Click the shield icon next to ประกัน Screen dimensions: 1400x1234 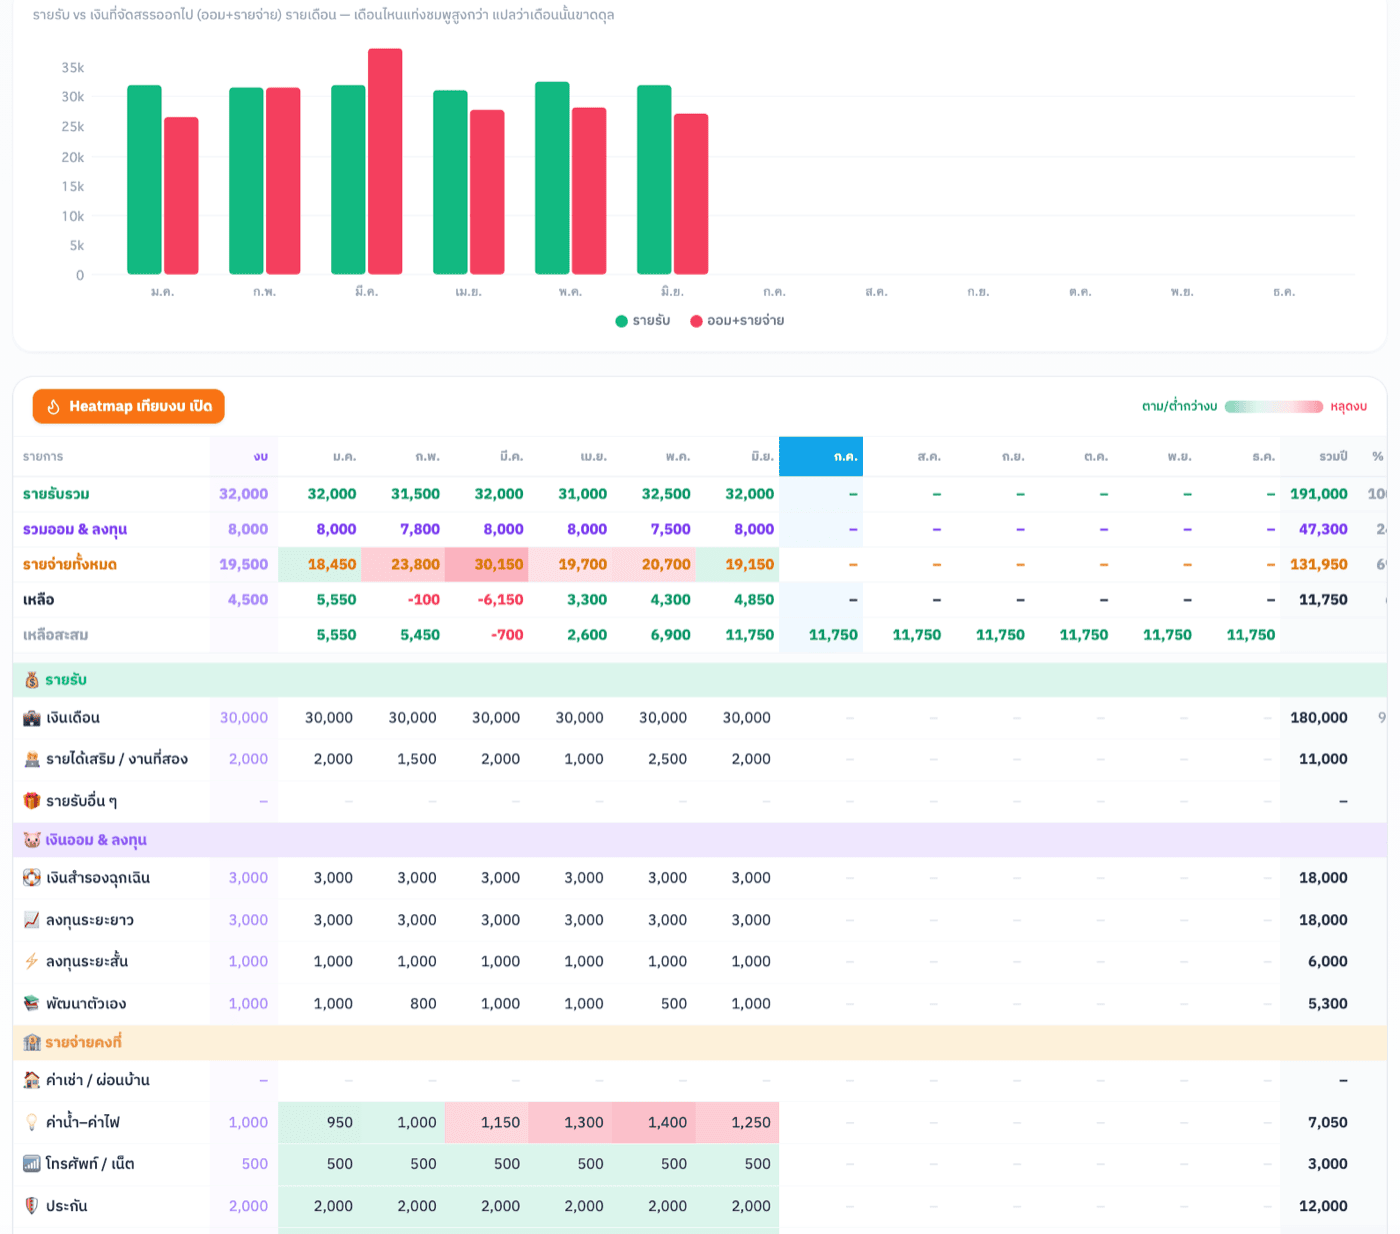(32, 1206)
